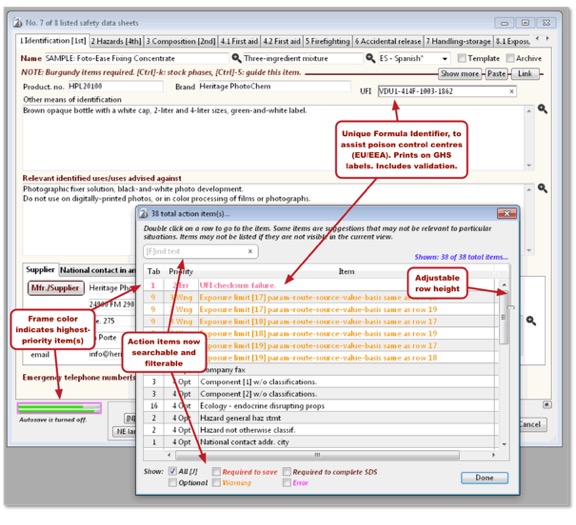Viewport: 576px width, 525px height.
Task: Click the app icon in action items dialog title
Action: pos(144,213)
